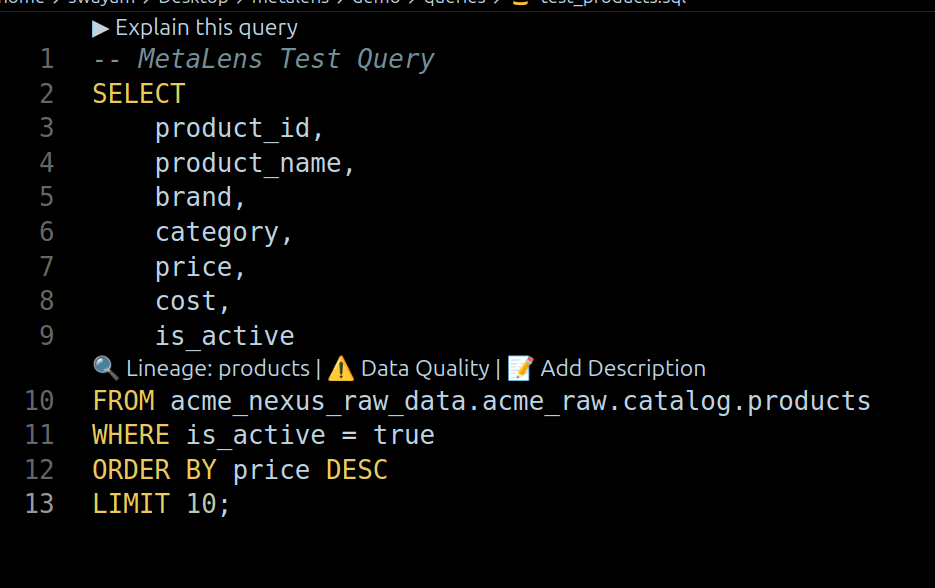This screenshot has height=588, width=935.
Task: Click the warning triangle Data Quality icon
Action: click(341, 368)
